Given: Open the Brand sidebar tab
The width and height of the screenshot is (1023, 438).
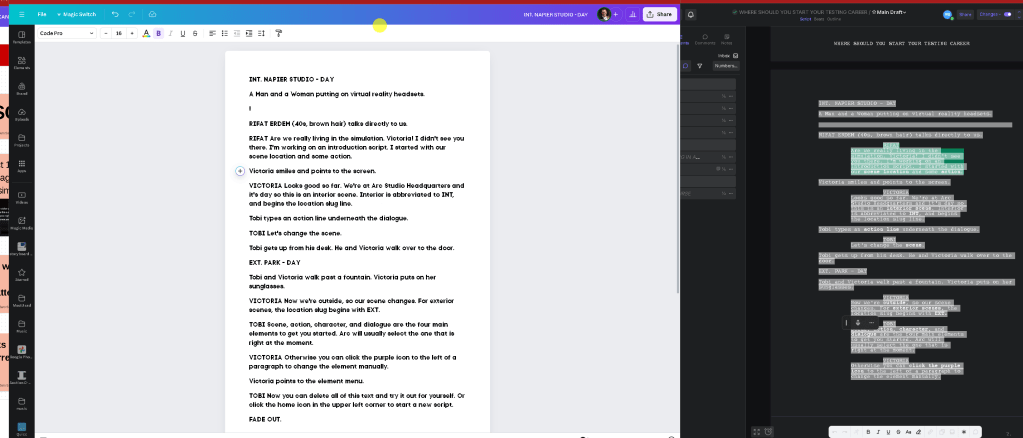Looking at the screenshot, I should point(22,89).
